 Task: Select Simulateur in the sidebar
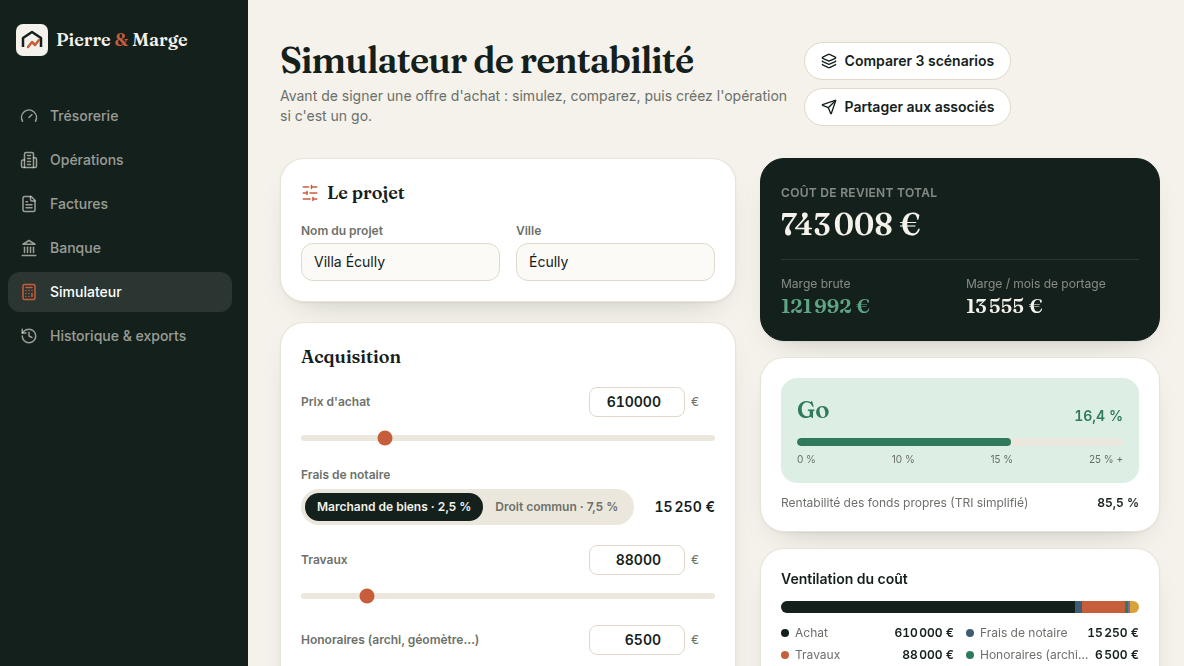[120, 292]
